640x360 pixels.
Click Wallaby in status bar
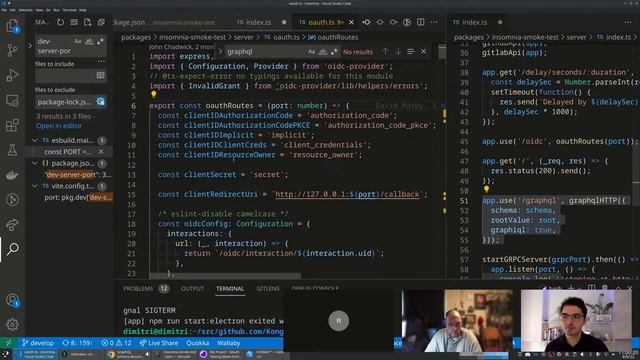tap(229, 343)
